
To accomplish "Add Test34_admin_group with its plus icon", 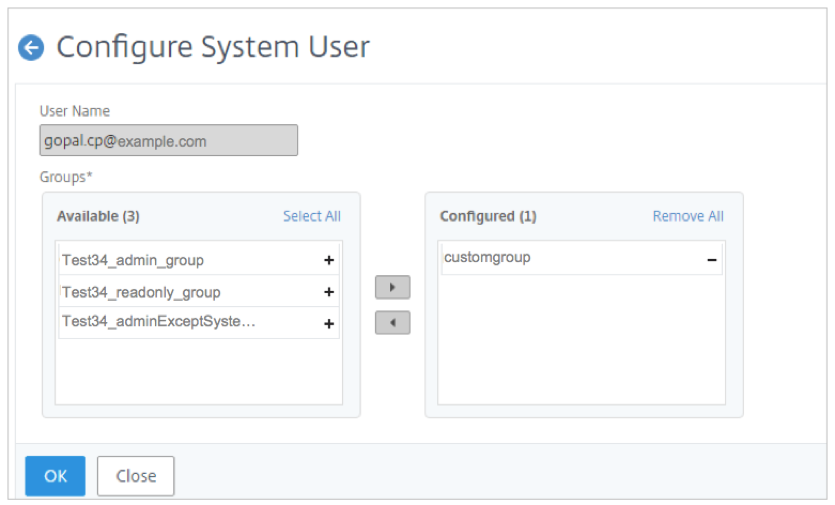I will [x=328, y=260].
